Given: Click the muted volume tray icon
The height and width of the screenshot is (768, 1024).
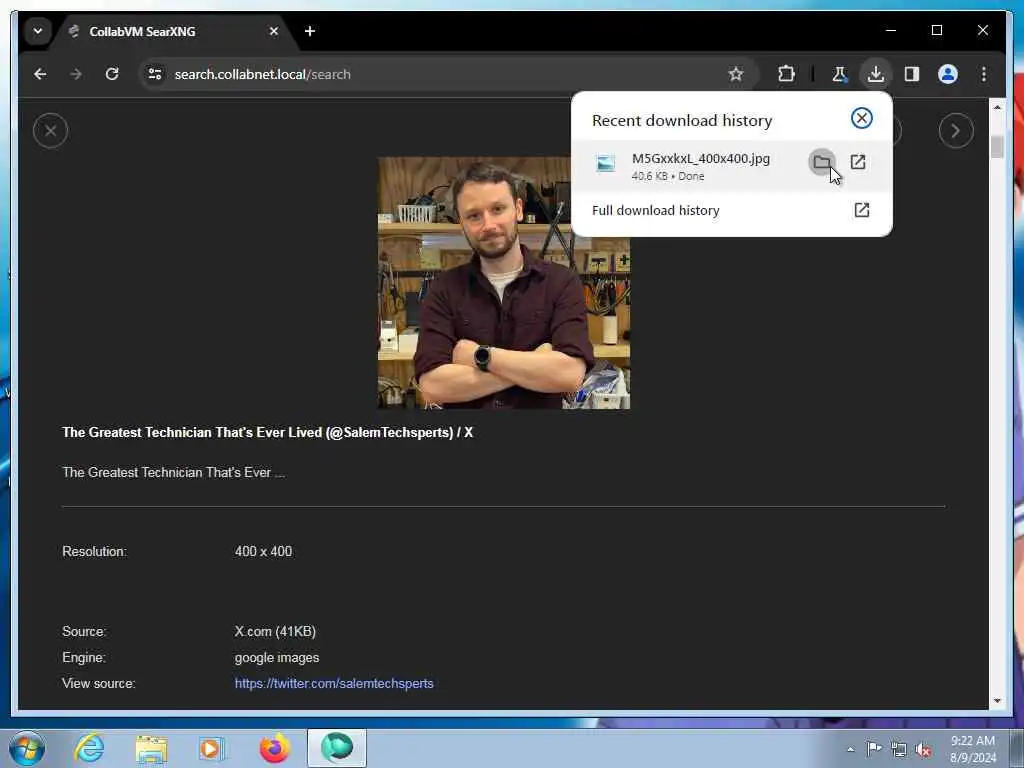Looking at the screenshot, I should click(923, 750).
